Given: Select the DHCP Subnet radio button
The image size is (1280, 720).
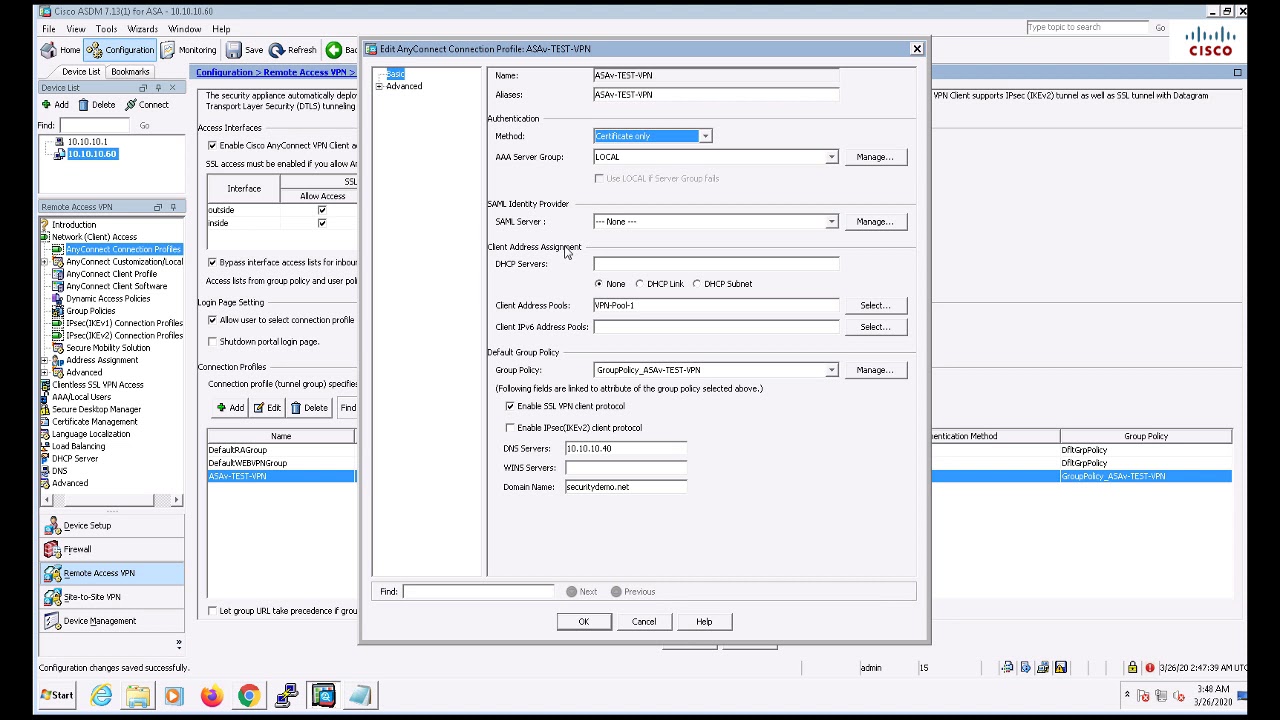Looking at the screenshot, I should tap(697, 284).
